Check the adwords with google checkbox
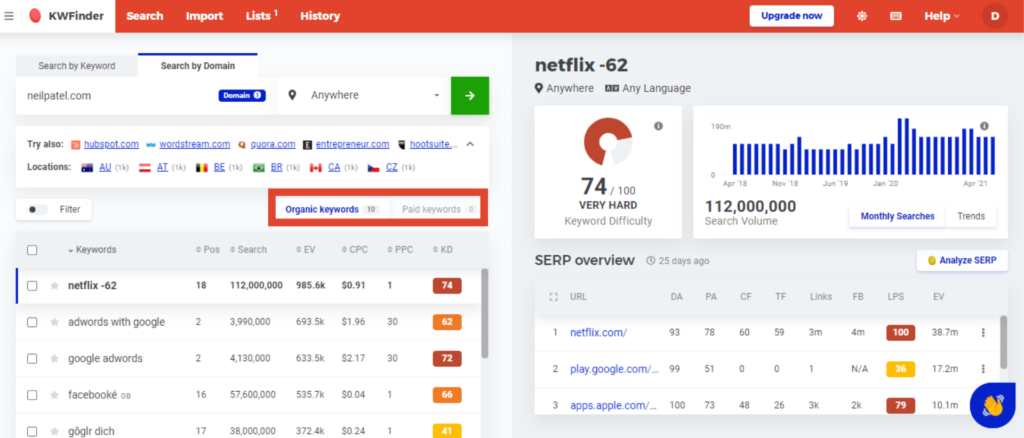This screenshot has width=1024, height=438. coord(32,322)
